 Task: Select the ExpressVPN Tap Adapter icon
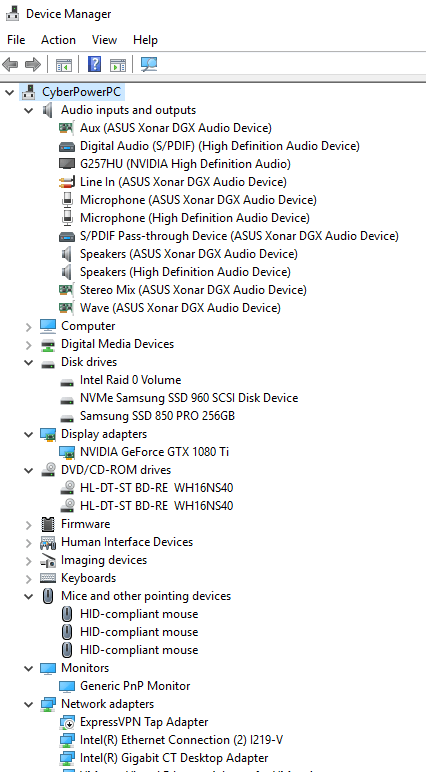(66, 722)
